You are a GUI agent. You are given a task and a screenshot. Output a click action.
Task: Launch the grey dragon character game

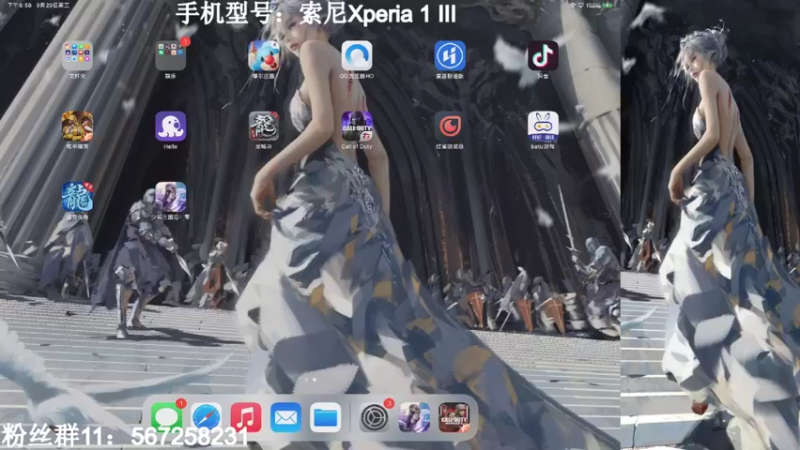tap(263, 126)
